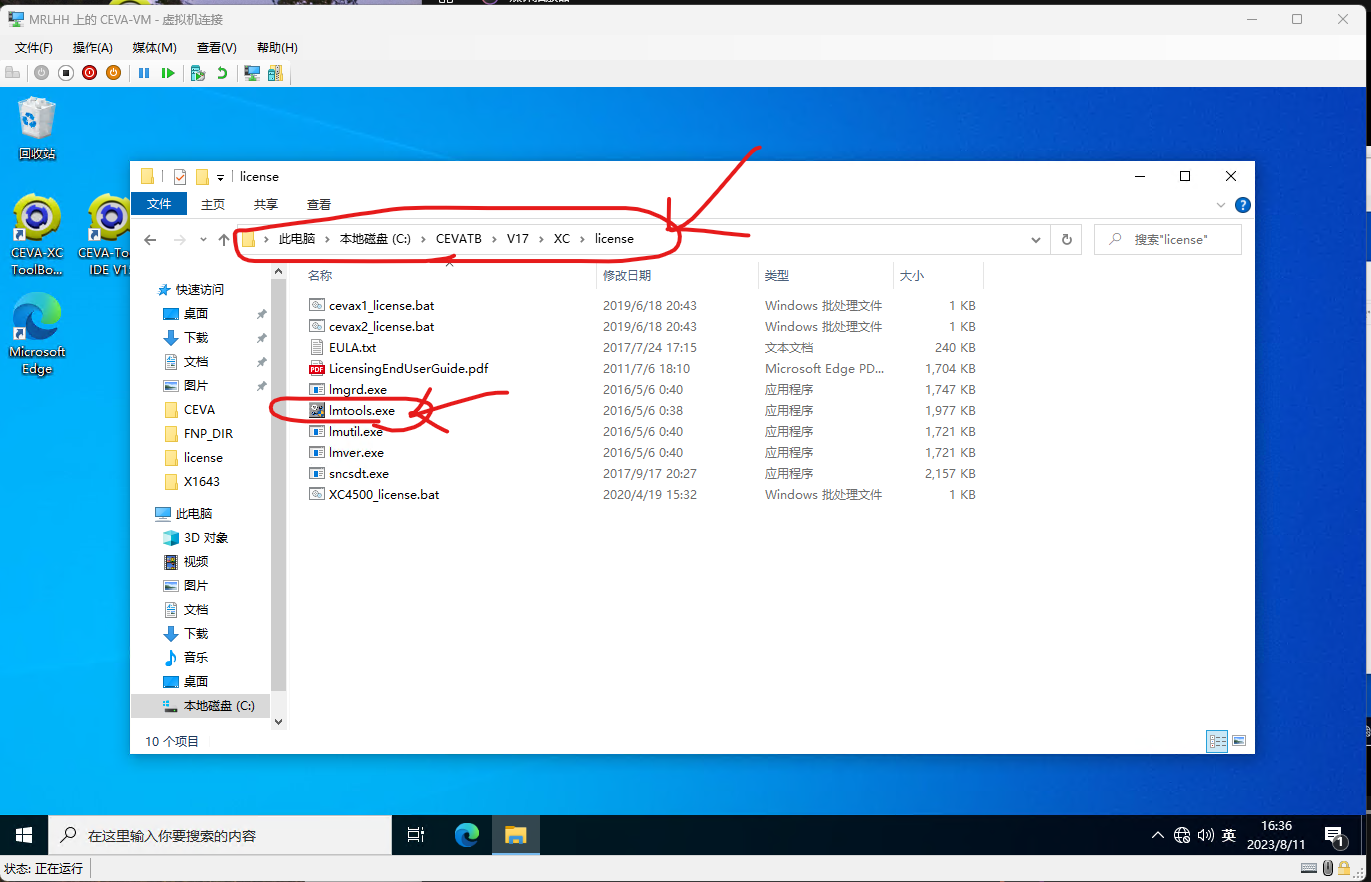Image resolution: width=1371 pixels, height=882 pixels.
Task: Open Explorer help question mark
Action: point(1242,205)
